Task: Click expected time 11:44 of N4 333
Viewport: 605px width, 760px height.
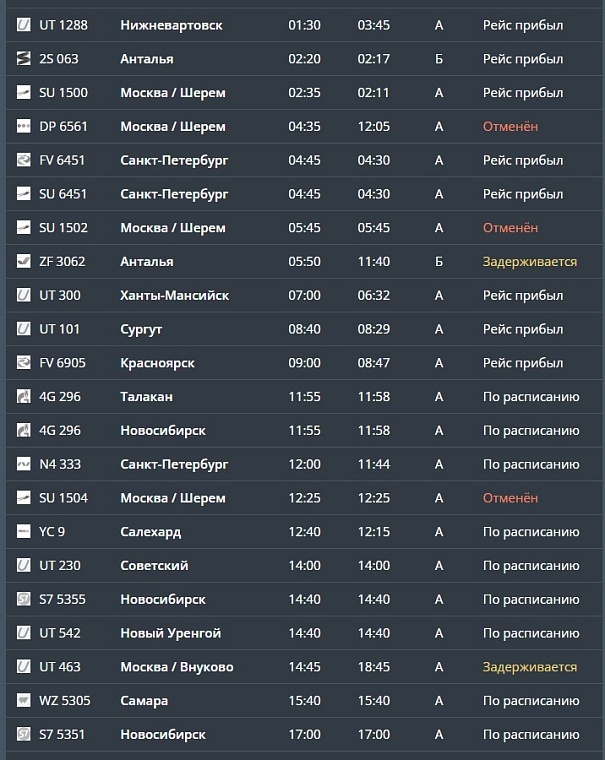Action: click(374, 464)
